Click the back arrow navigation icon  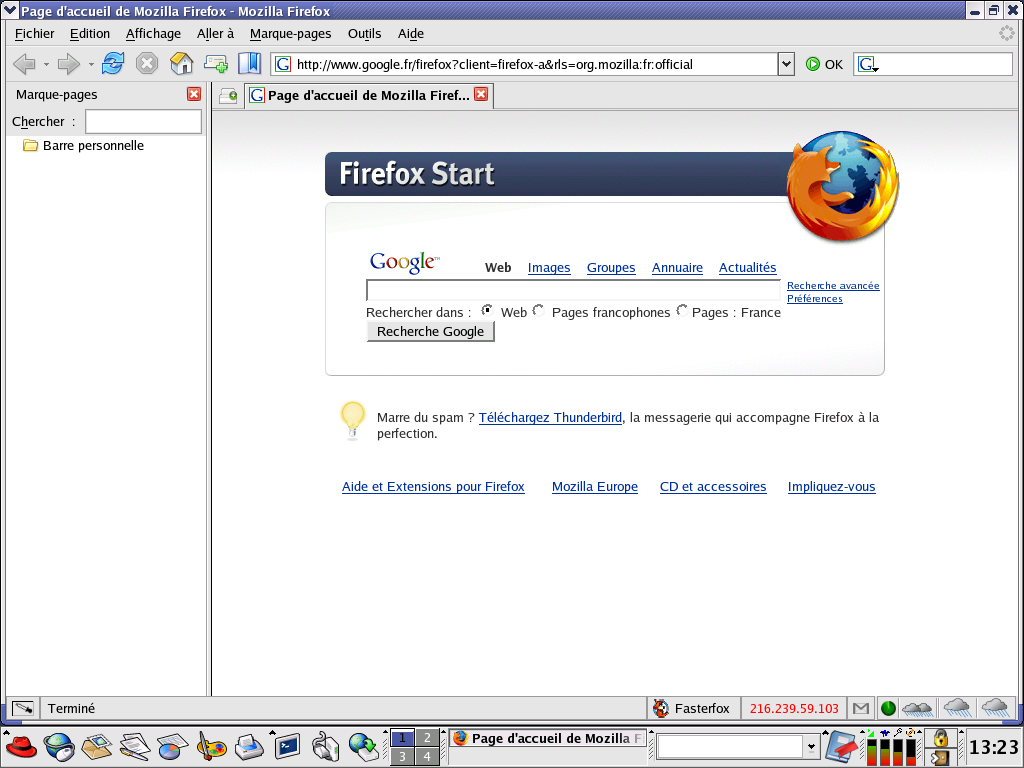click(24, 64)
